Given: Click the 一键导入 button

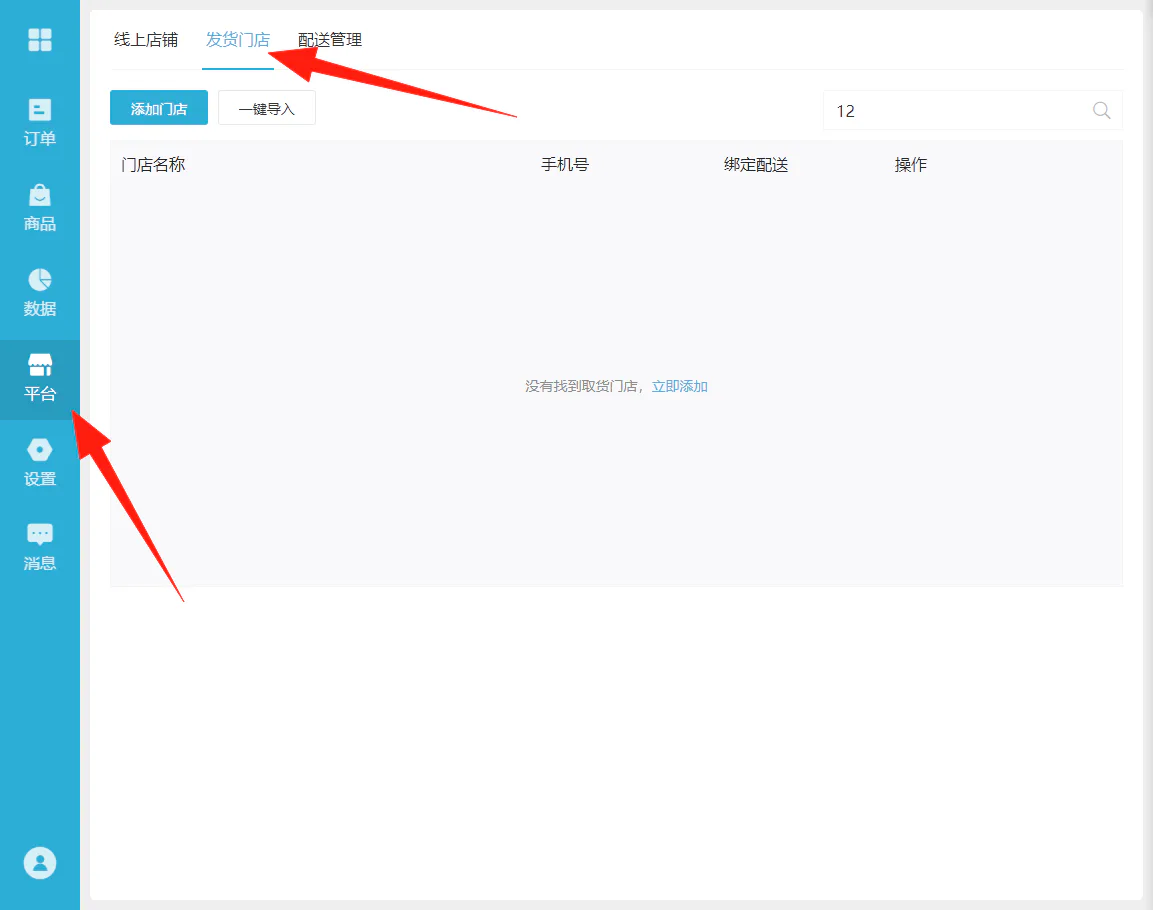Looking at the screenshot, I should tap(267, 108).
